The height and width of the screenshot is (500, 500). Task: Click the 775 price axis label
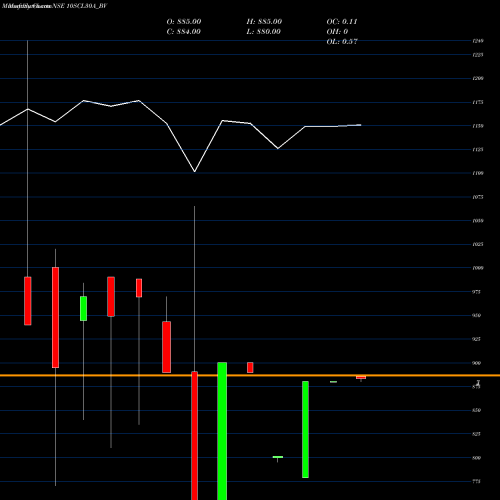pyautogui.click(x=477, y=481)
